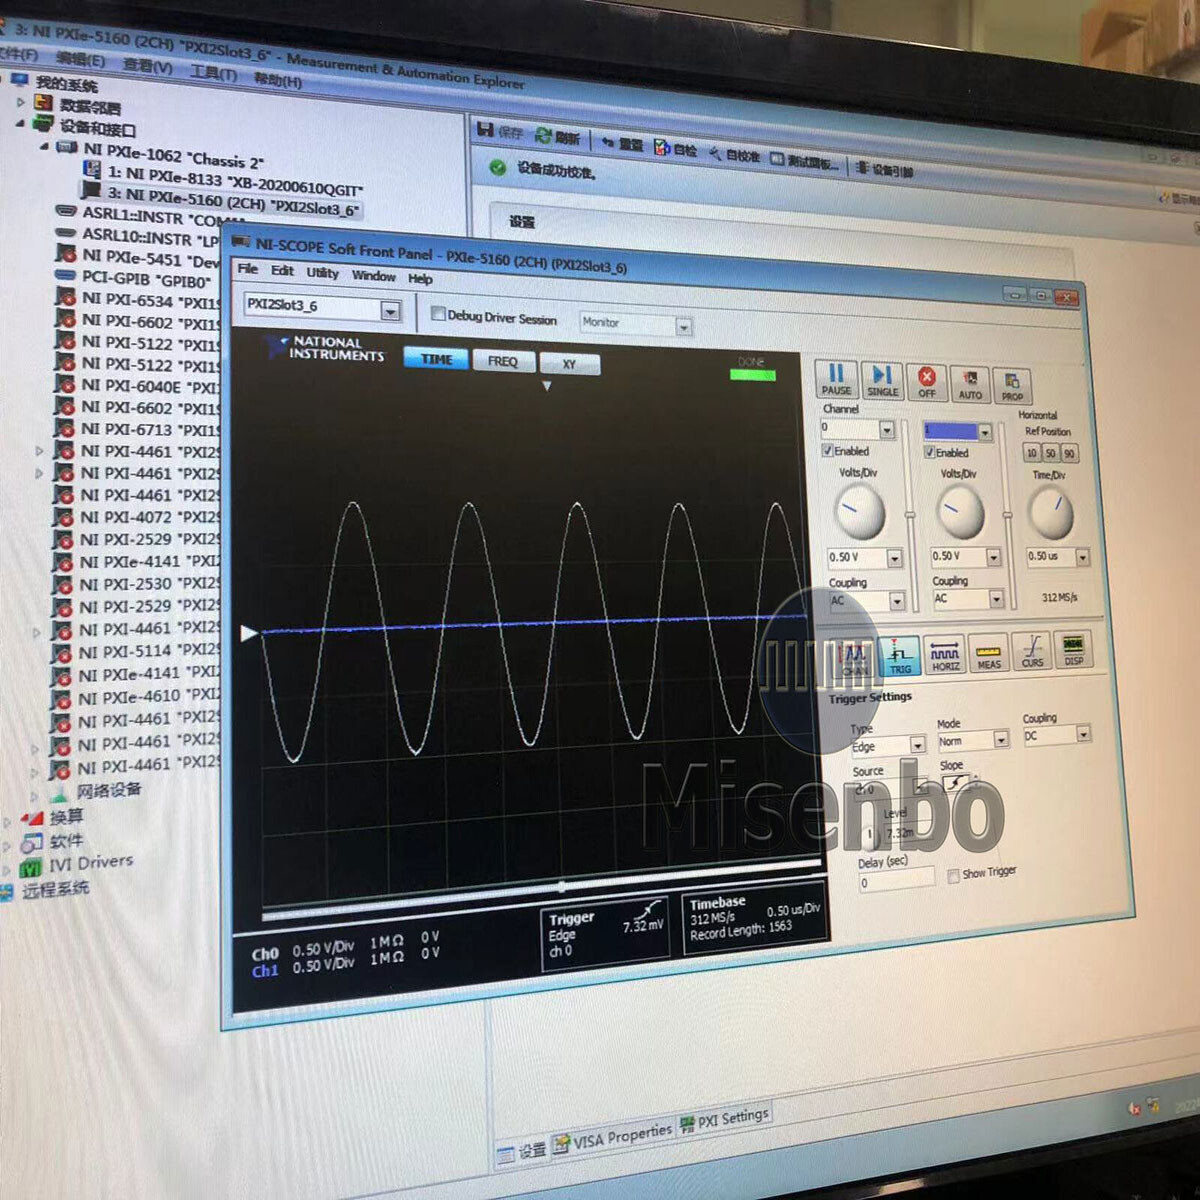
Task: Open the test panel (测试面板) toolbar item
Action: click(x=805, y=161)
